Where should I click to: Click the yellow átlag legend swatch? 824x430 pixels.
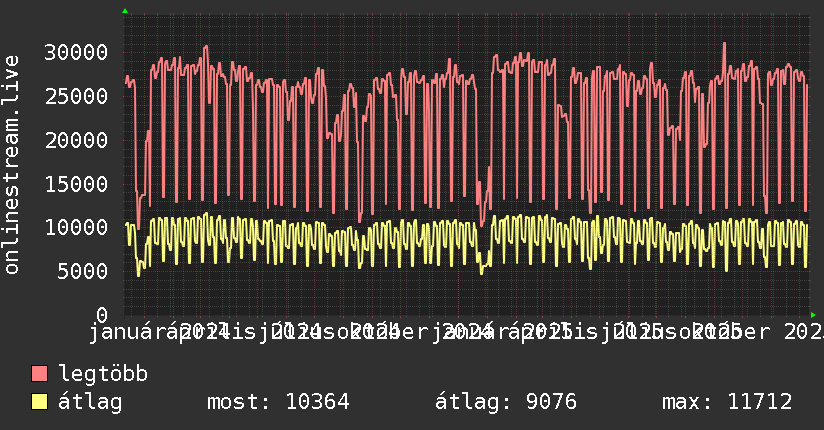[x=39, y=402]
